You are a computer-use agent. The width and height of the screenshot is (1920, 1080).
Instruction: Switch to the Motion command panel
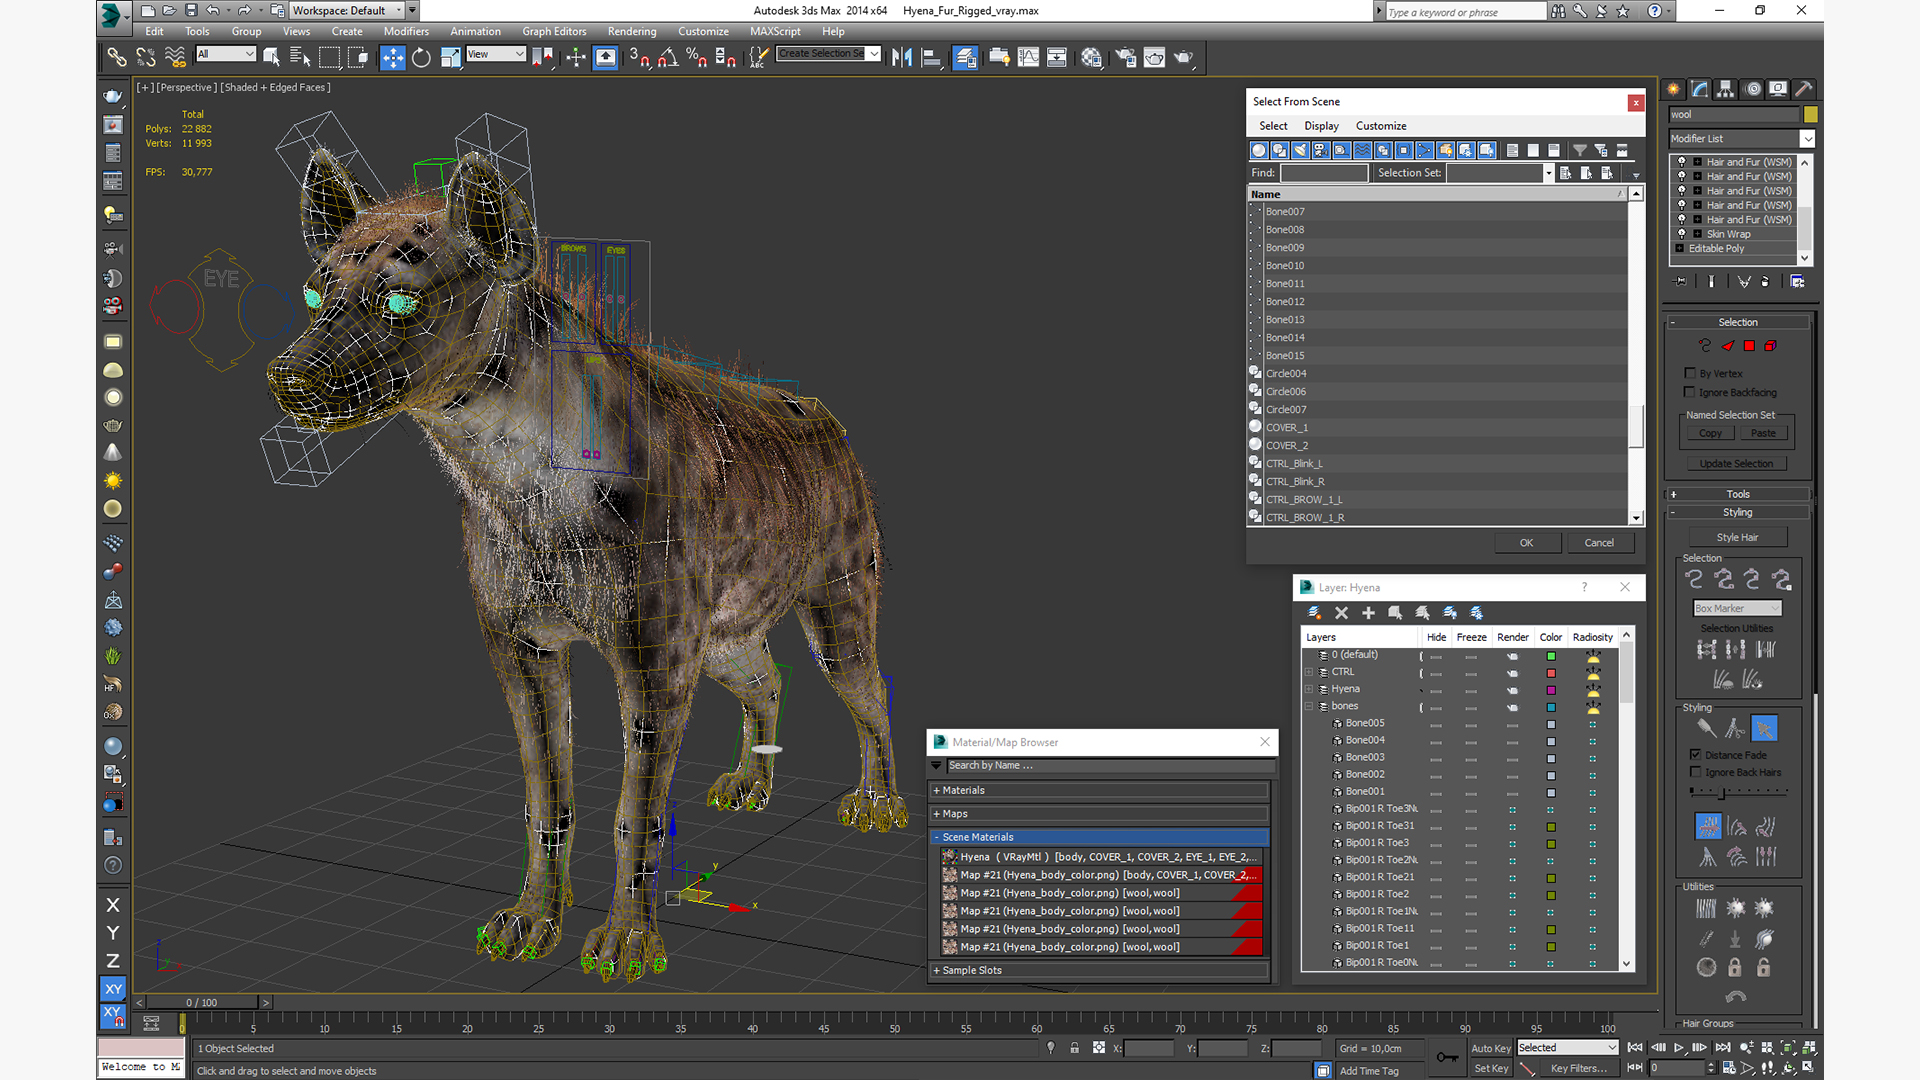[1752, 89]
